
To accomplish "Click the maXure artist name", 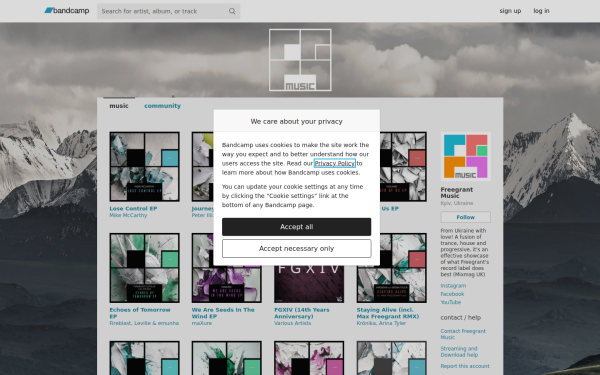I will (202, 323).
